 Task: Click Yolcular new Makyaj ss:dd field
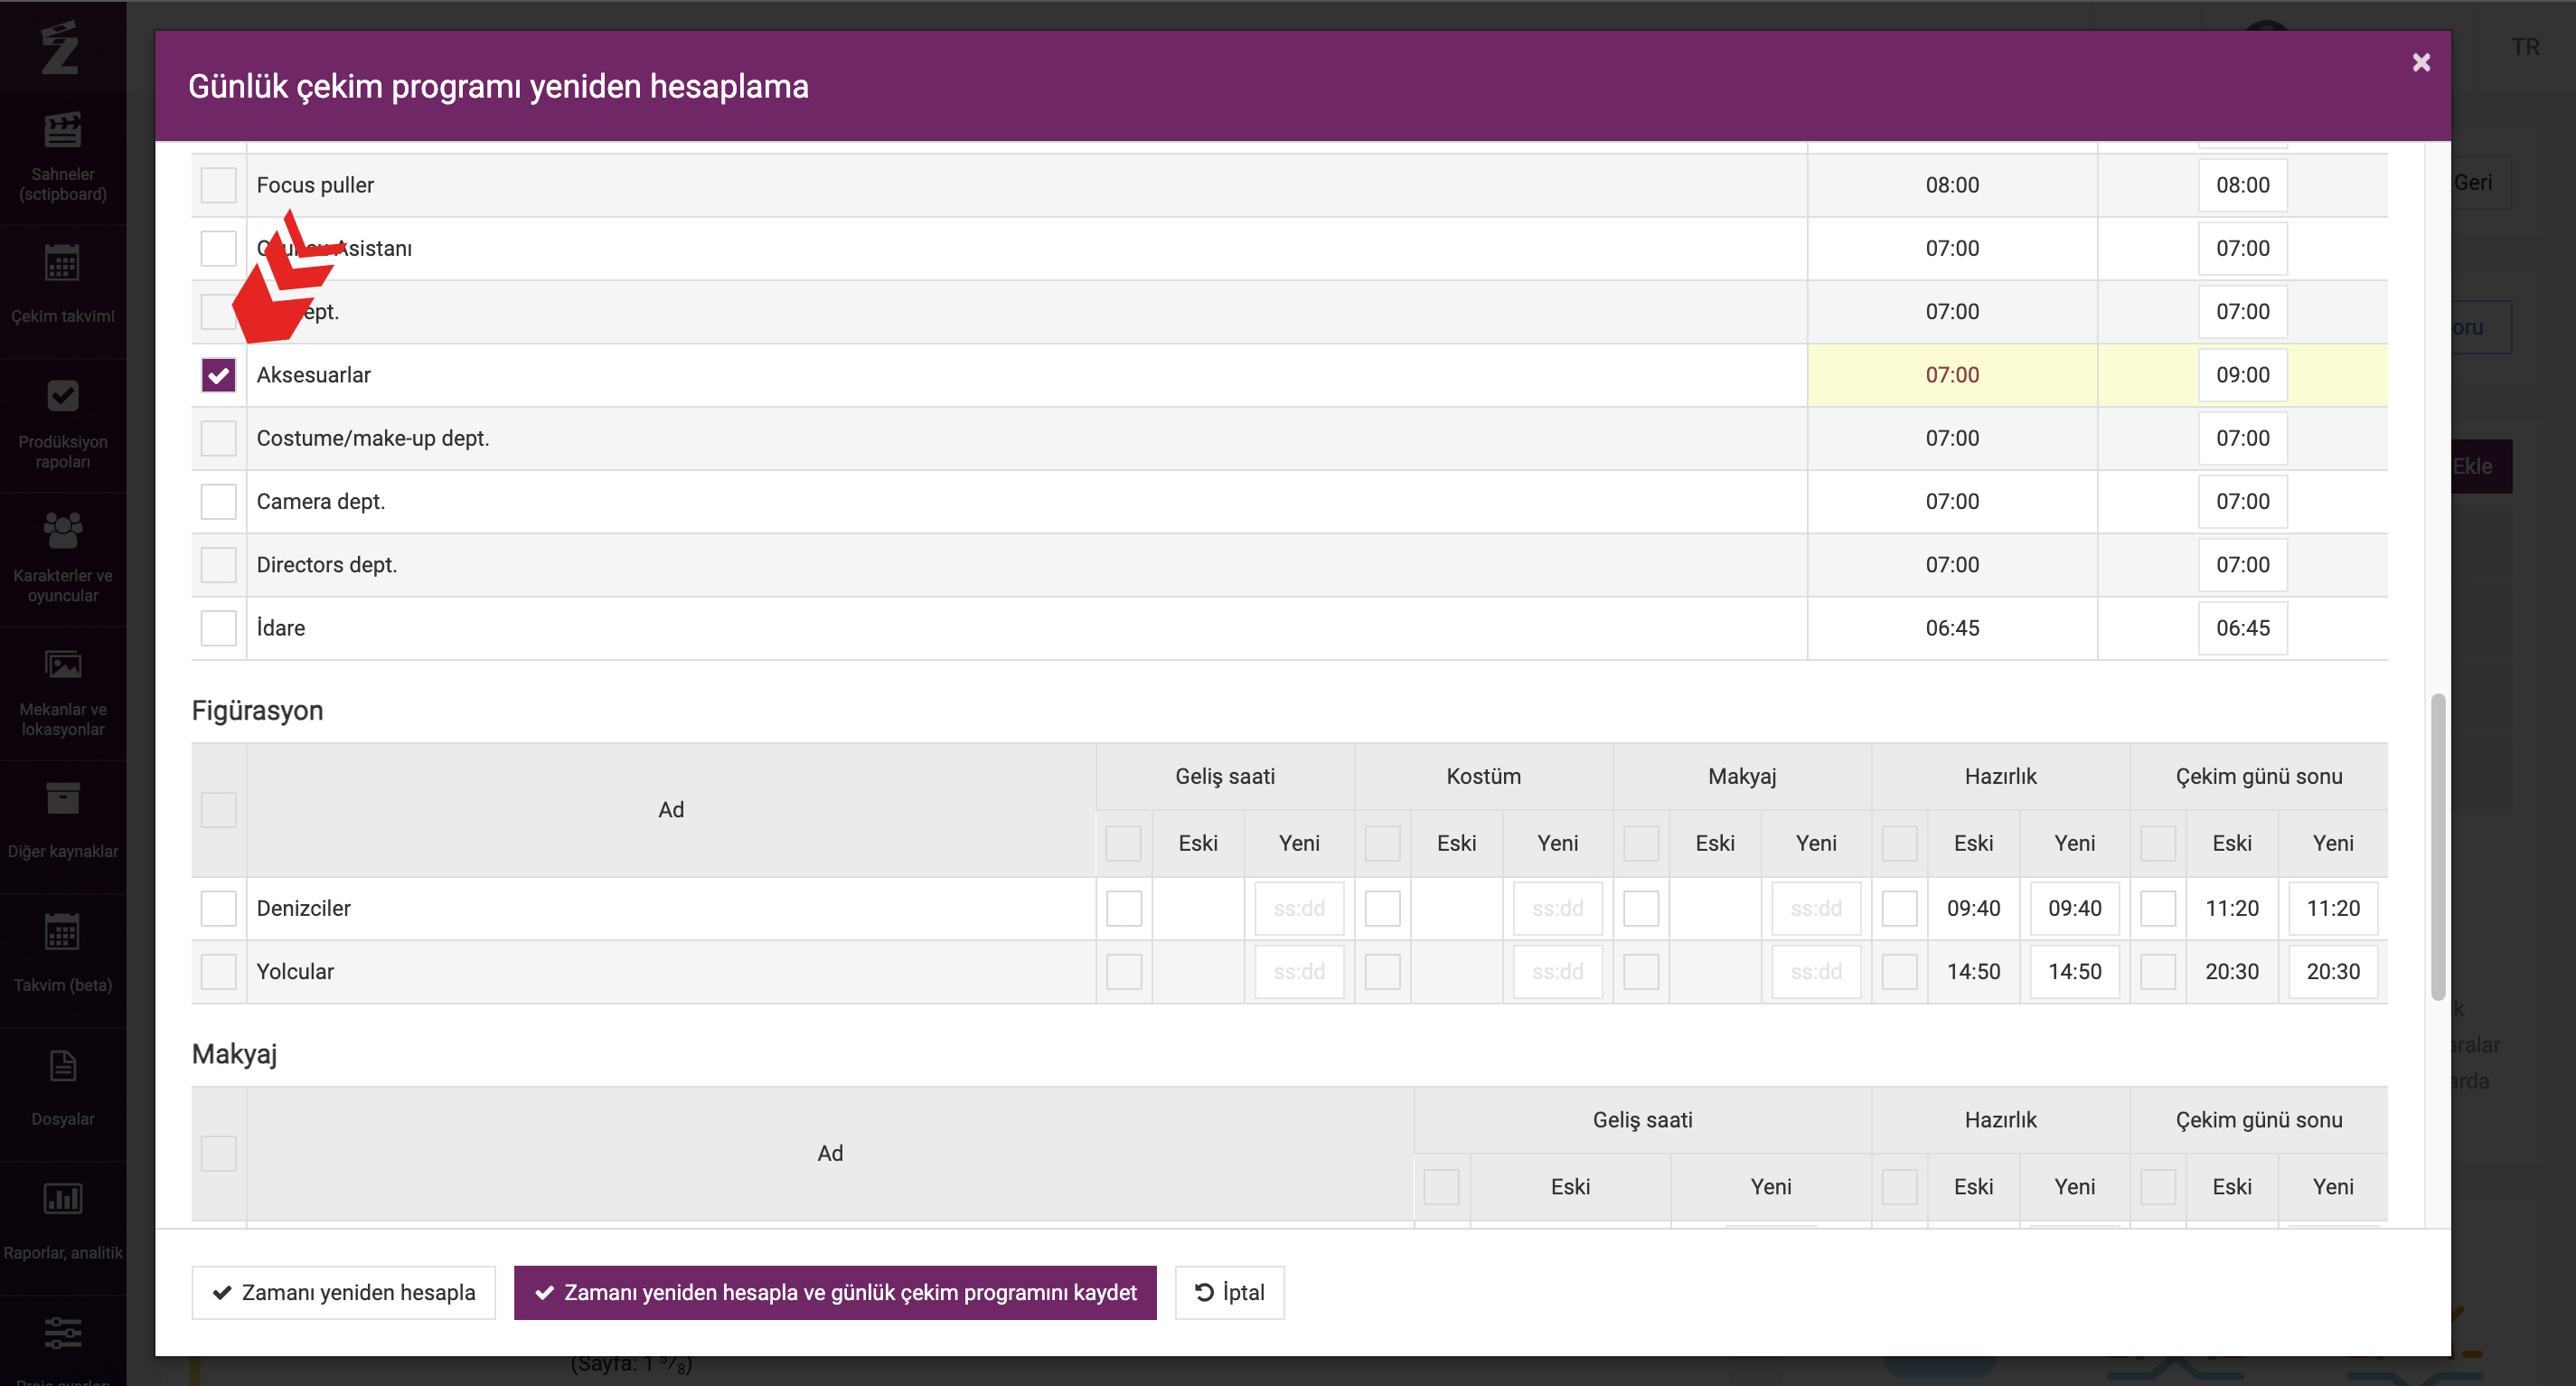click(1816, 972)
